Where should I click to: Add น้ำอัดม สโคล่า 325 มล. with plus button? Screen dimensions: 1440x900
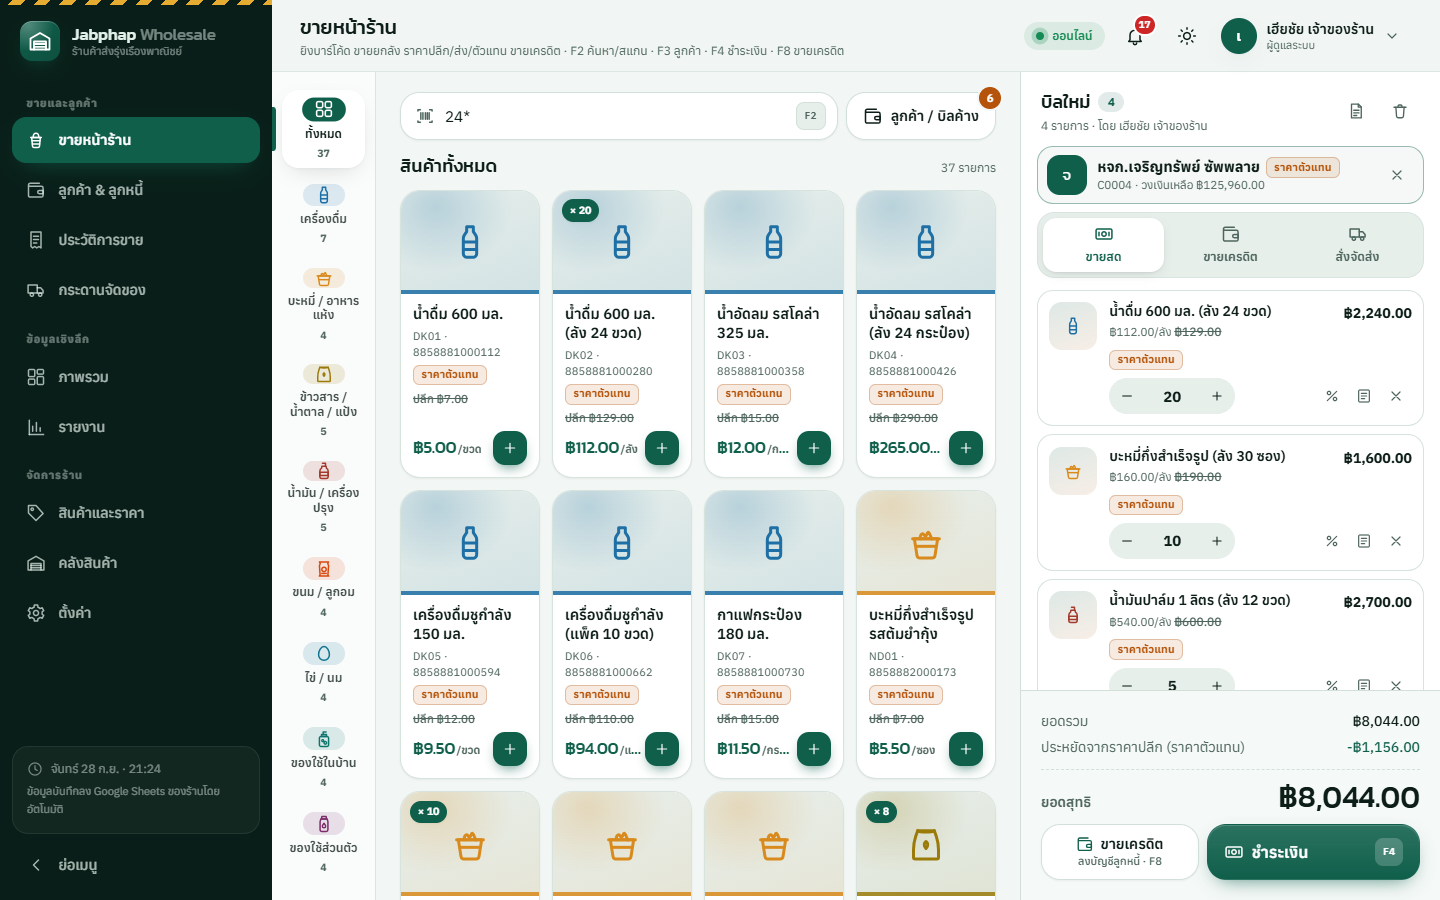tap(814, 448)
